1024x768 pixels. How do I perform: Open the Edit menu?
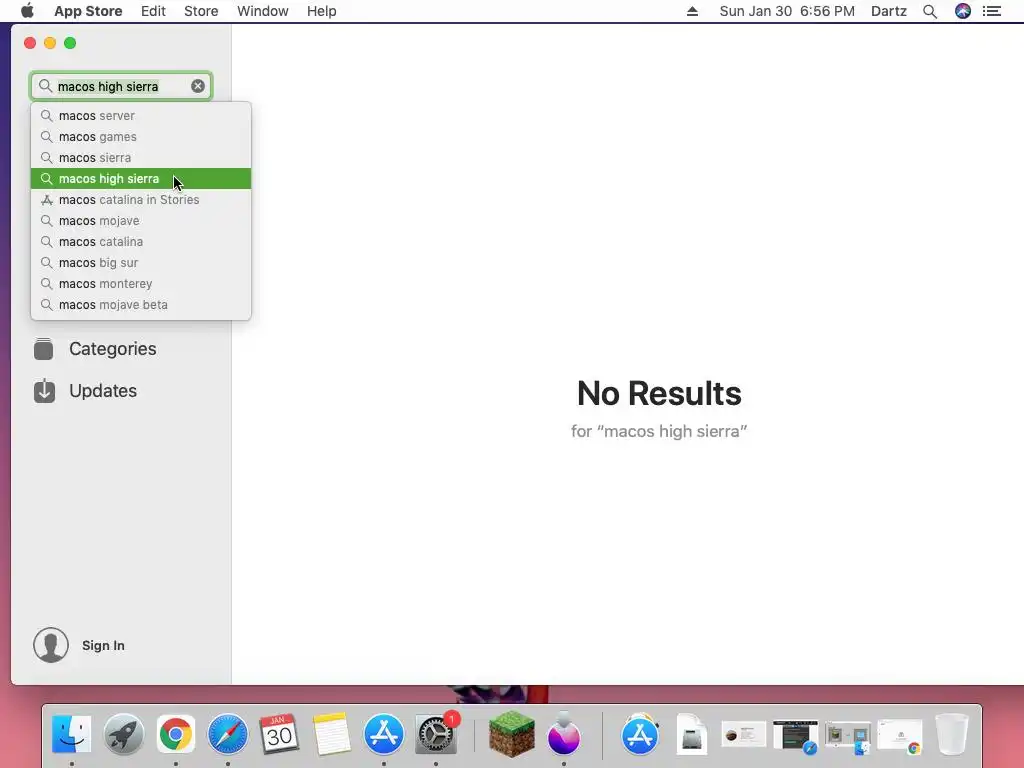point(153,11)
